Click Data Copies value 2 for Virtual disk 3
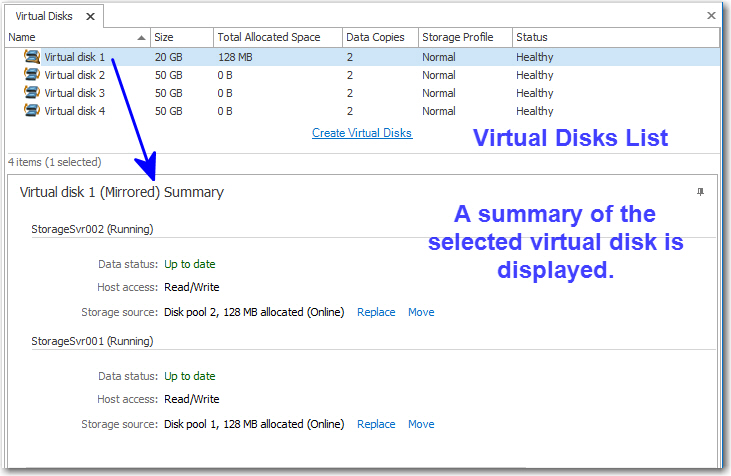The image size is (731, 476). (350, 93)
